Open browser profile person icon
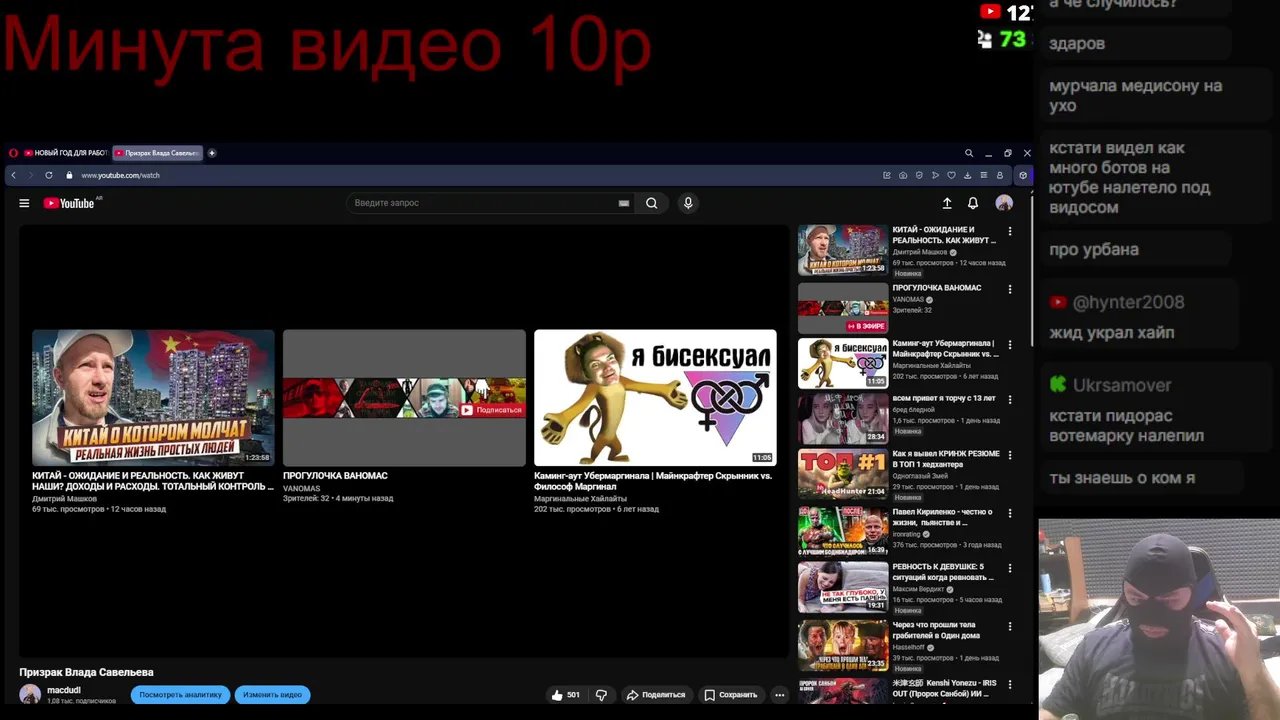Image resolution: width=1280 pixels, height=720 pixels. click(999, 175)
